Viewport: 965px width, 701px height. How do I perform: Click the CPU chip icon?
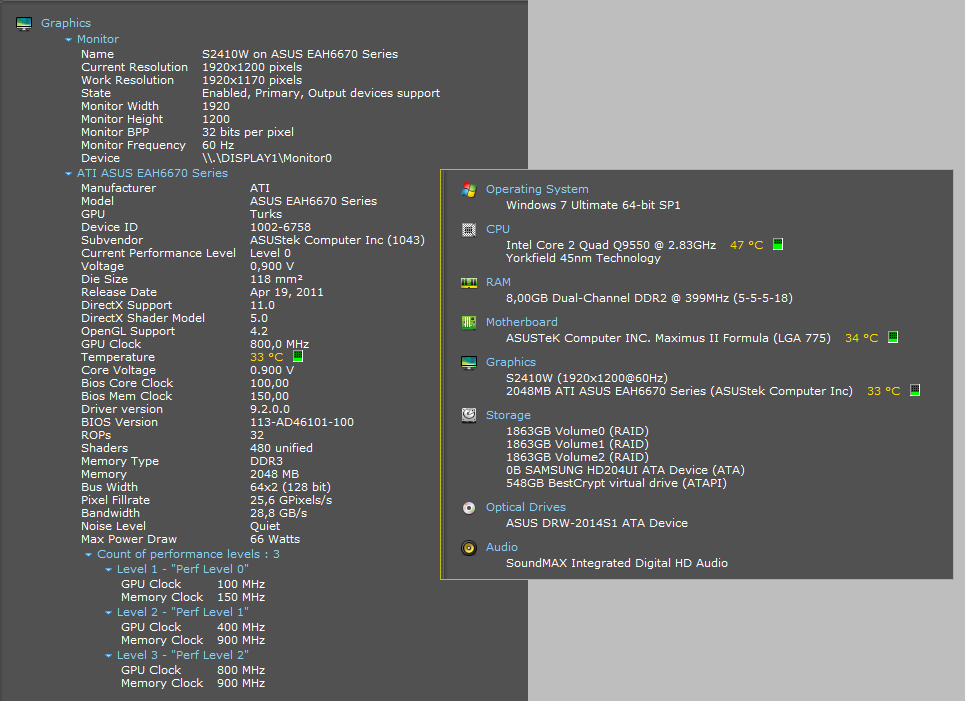(x=468, y=229)
